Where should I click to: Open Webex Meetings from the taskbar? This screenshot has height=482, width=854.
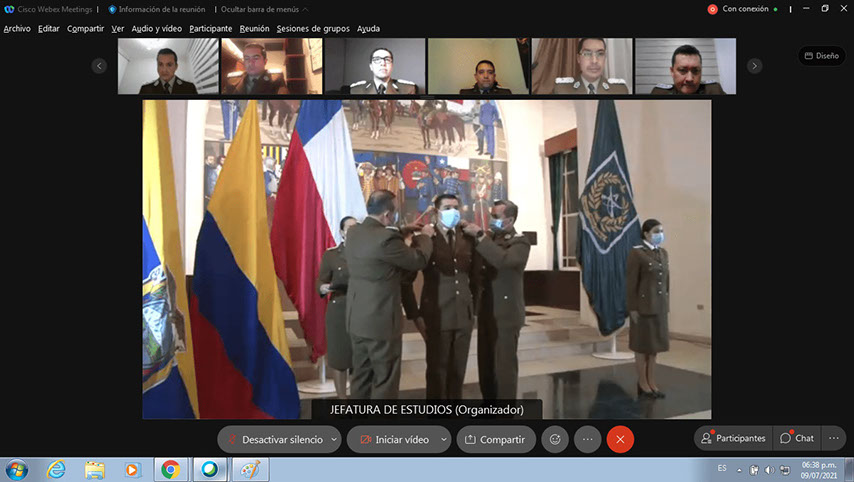point(209,469)
